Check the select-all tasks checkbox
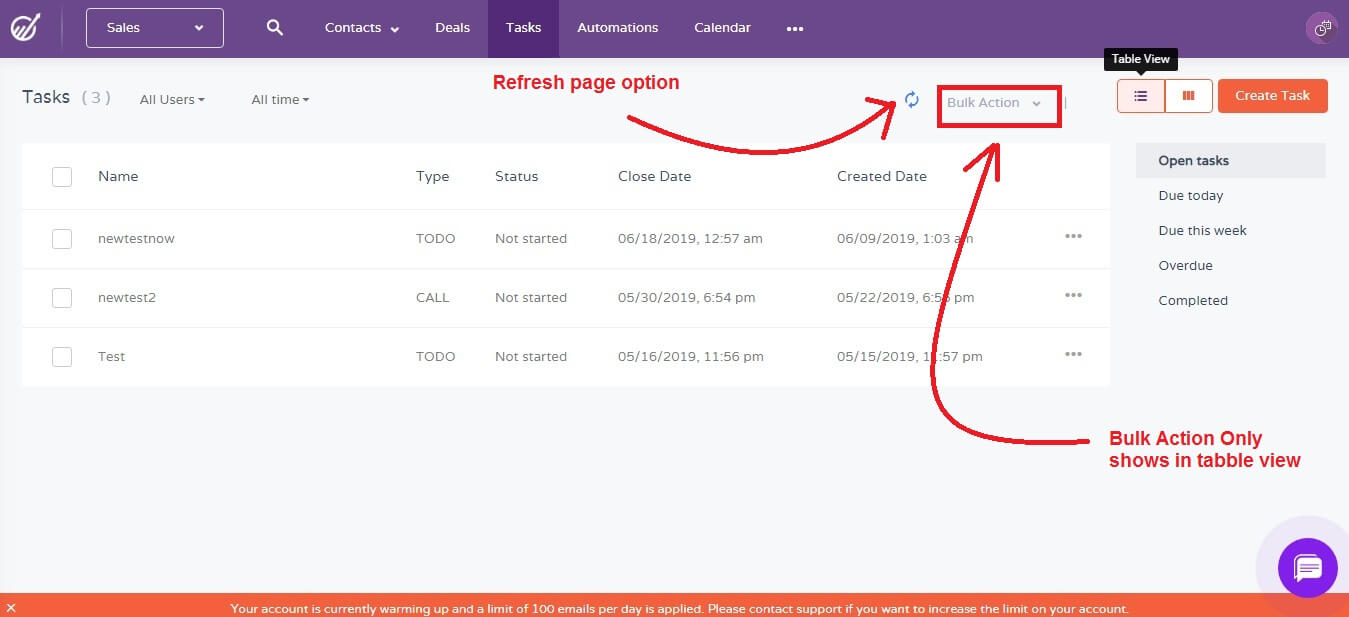1349x617 pixels. 61,175
